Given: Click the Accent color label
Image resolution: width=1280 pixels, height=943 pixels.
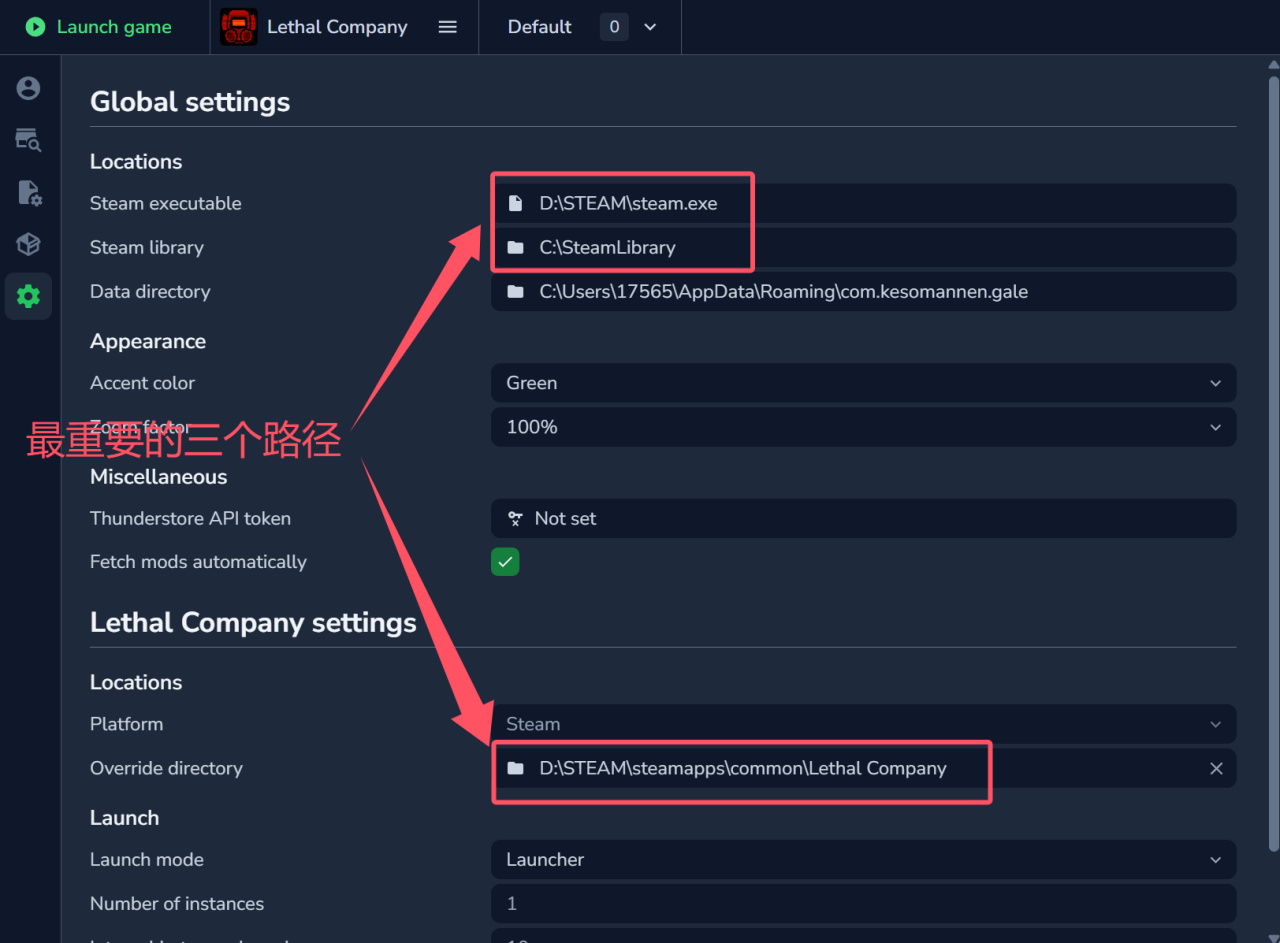Looking at the screenshot, I should pyautogui.click(x=142, y=383).
